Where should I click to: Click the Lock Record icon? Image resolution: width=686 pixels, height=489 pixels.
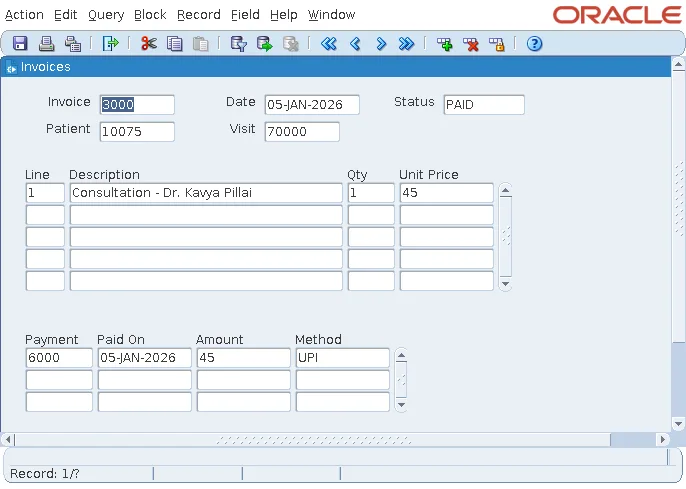pos(497,44)
